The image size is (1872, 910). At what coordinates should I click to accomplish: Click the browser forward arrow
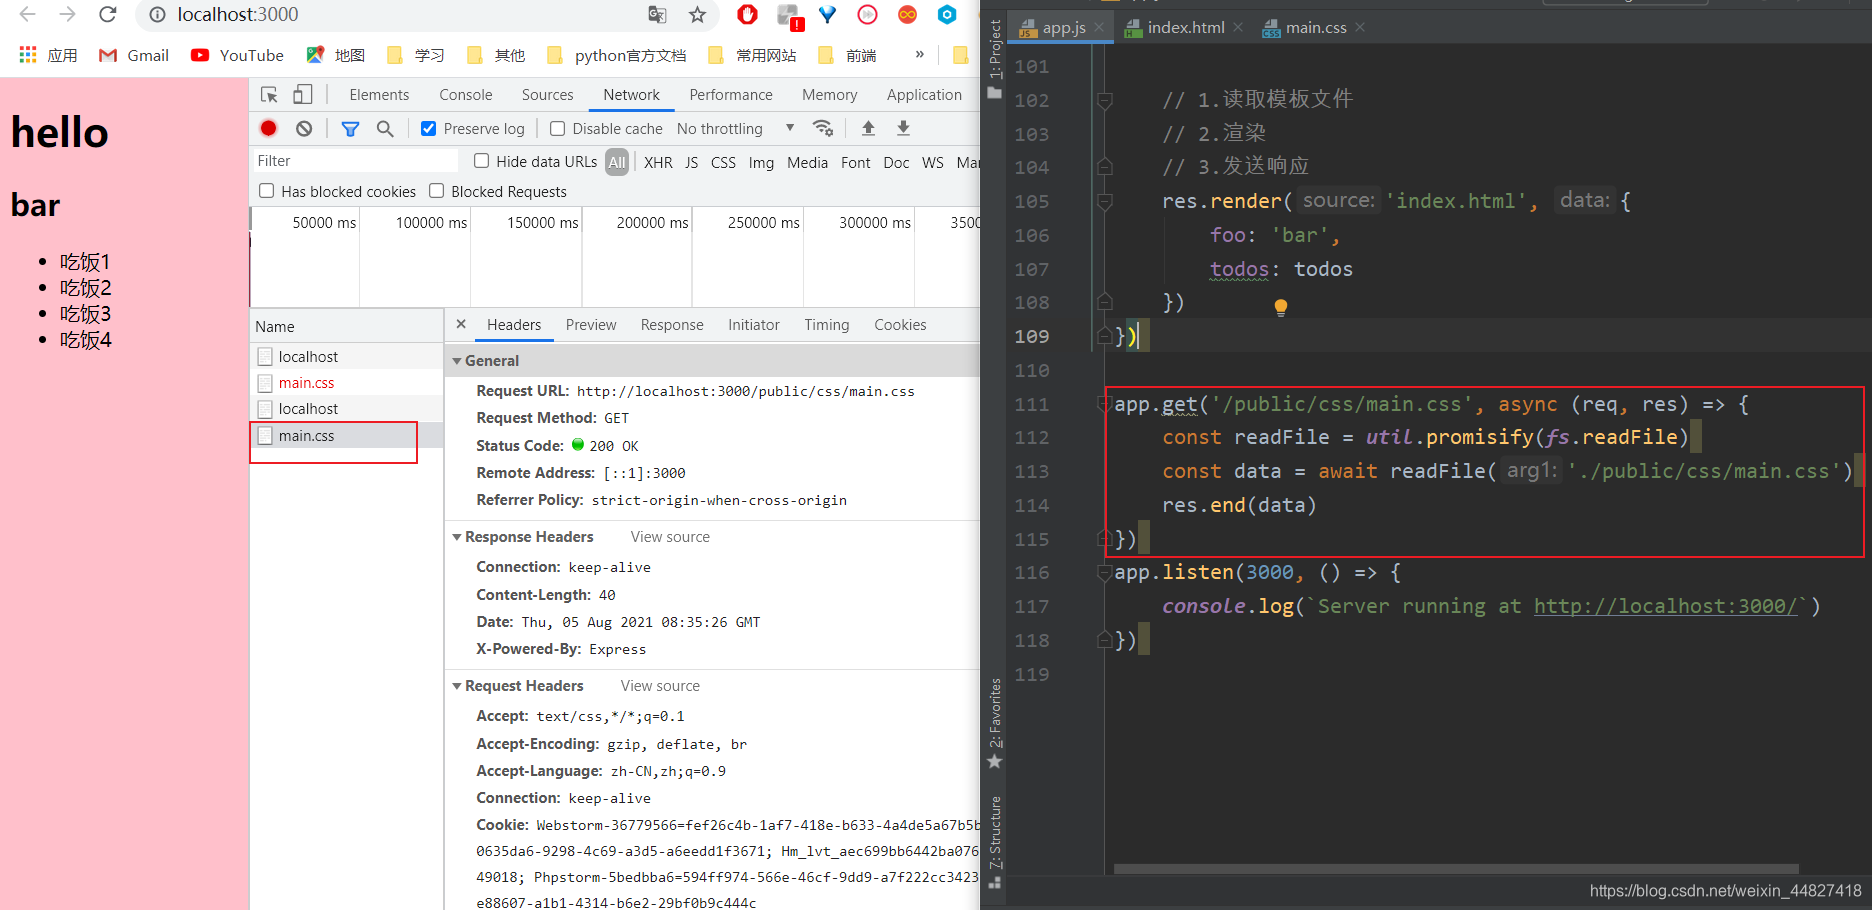click(67, 15)
